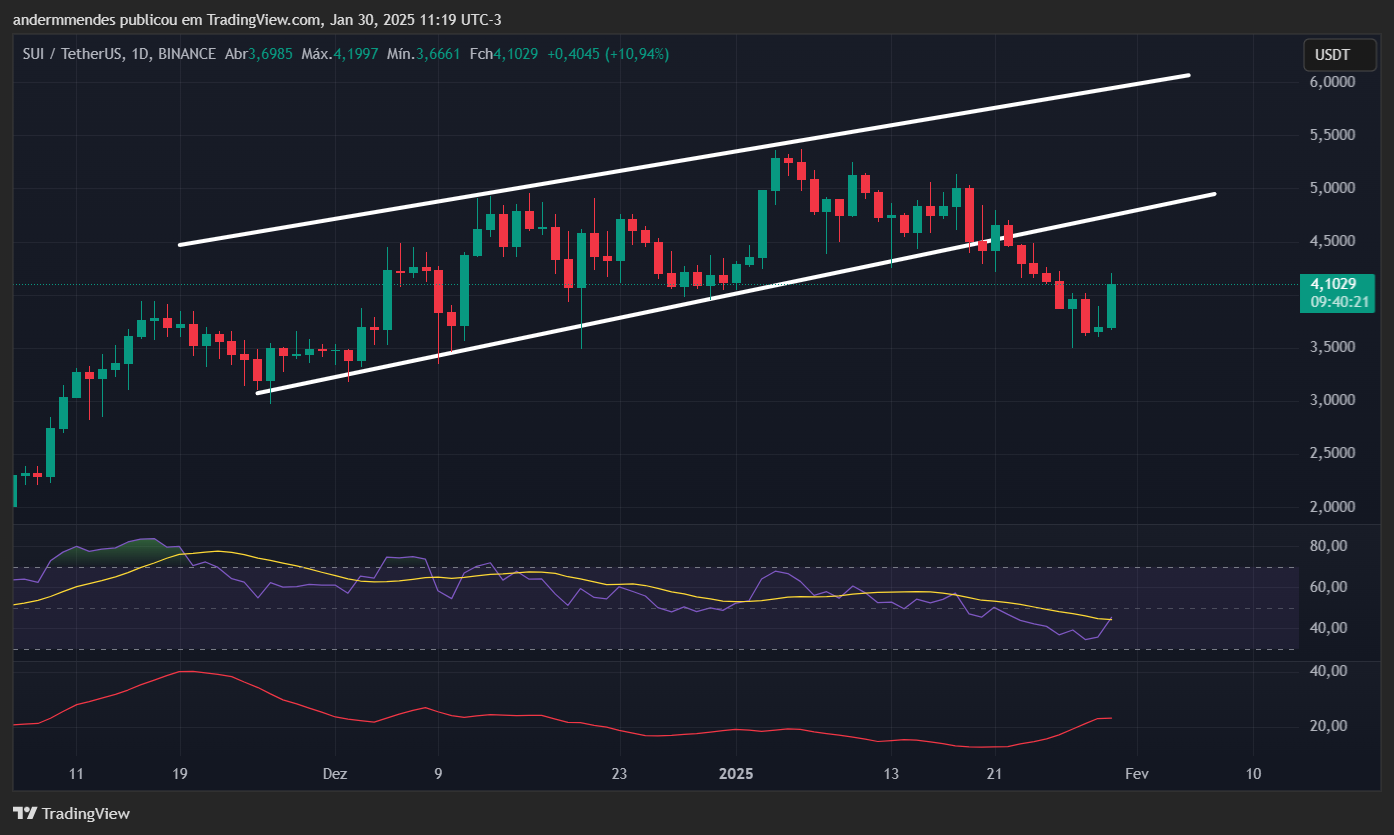Click the Fev date label

(1137, 774)
